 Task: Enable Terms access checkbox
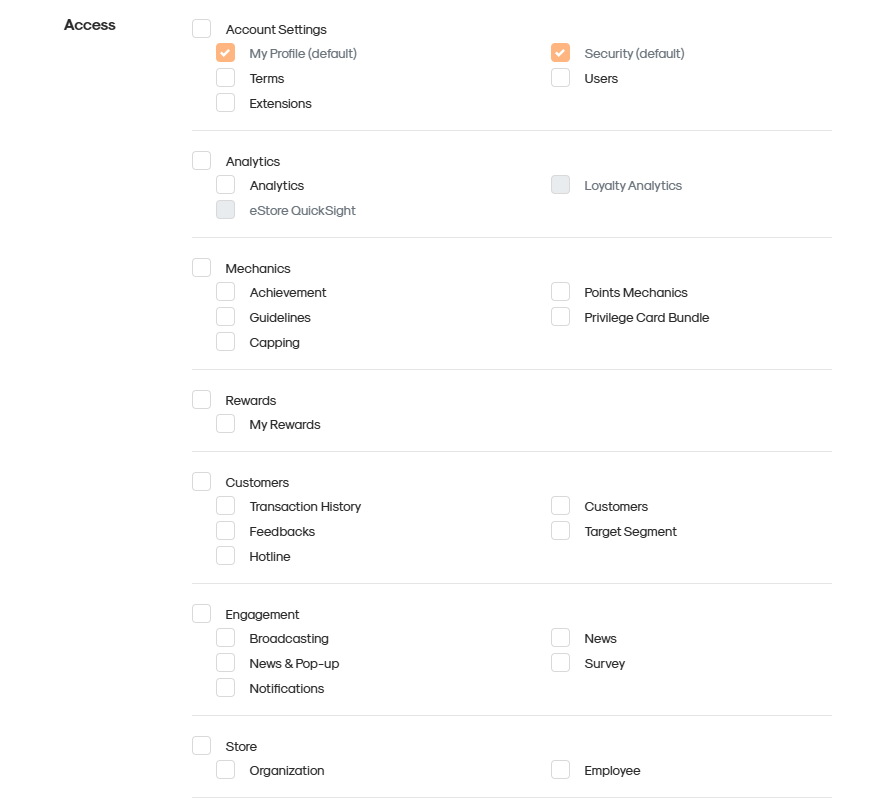pyautogui.click(x=225, y=78)
